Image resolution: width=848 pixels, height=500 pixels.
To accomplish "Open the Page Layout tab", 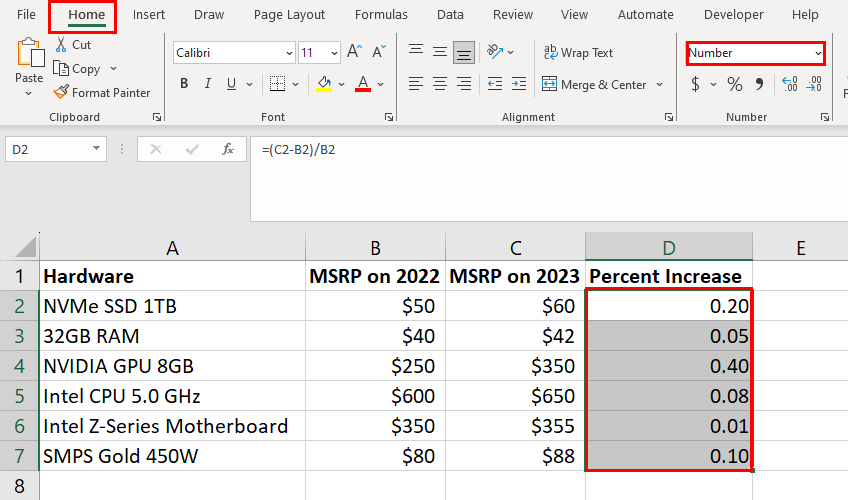I will (289, 15).
